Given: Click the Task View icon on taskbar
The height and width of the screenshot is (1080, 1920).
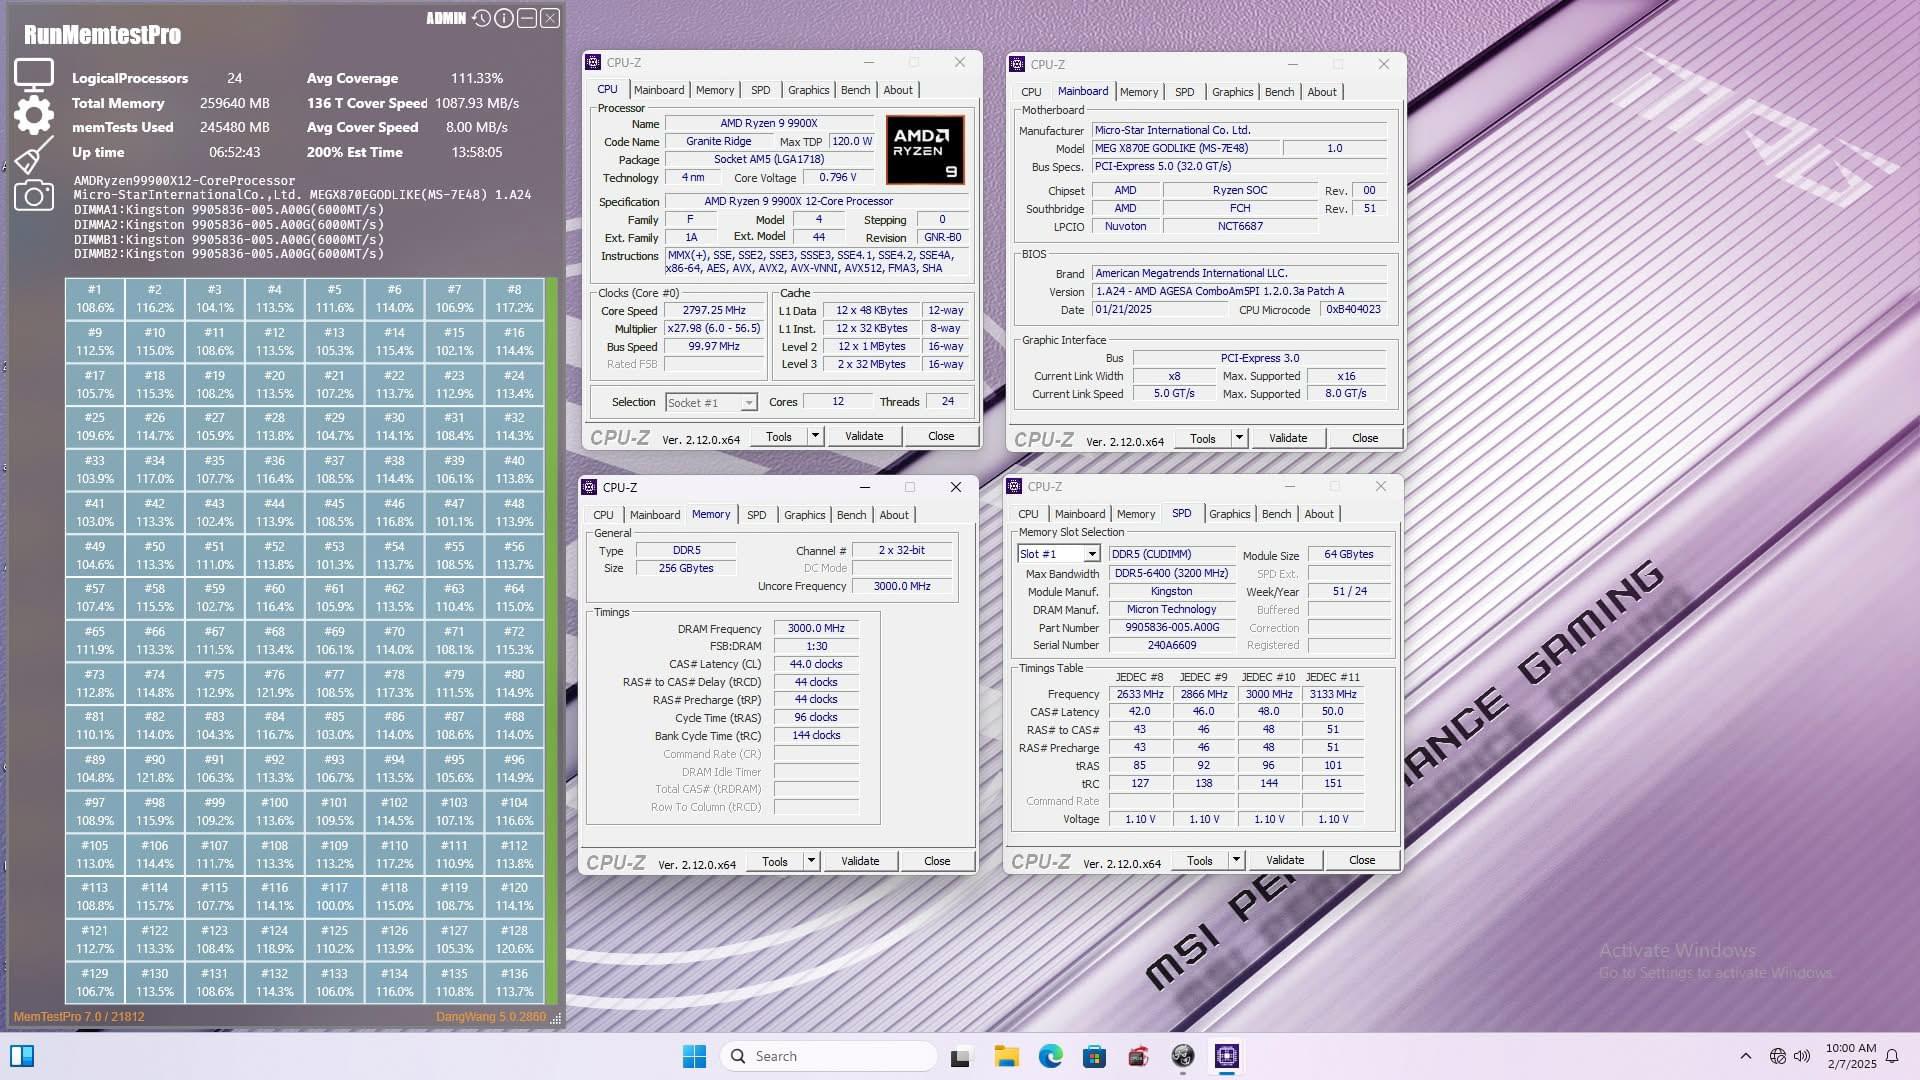Looking at the screenshot, I should click(x=961, y=1057).
